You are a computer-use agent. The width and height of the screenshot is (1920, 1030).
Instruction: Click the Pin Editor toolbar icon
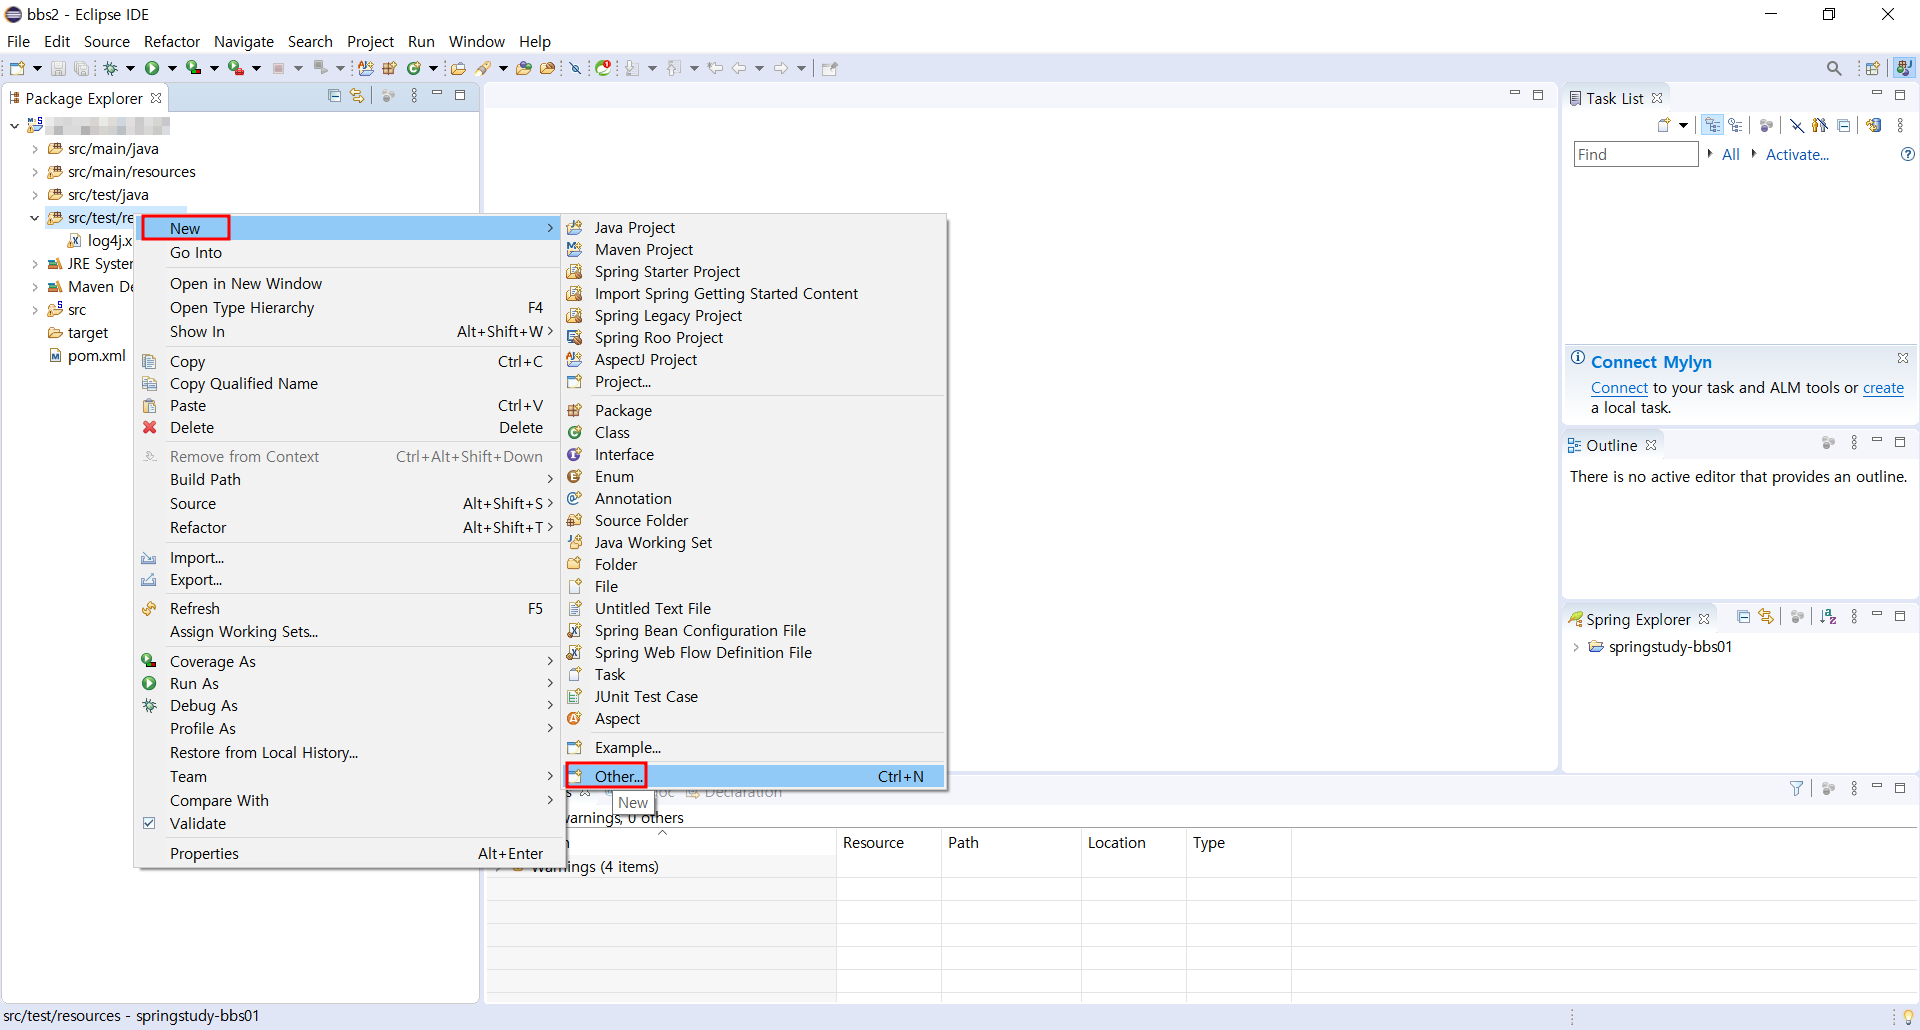click(830, 68)
